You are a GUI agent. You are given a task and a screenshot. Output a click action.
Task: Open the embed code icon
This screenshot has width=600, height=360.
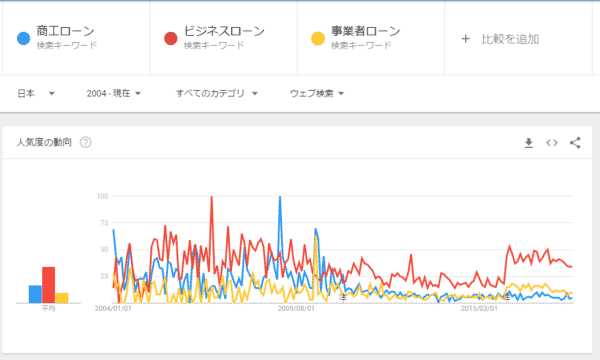[x=552, y=143]
